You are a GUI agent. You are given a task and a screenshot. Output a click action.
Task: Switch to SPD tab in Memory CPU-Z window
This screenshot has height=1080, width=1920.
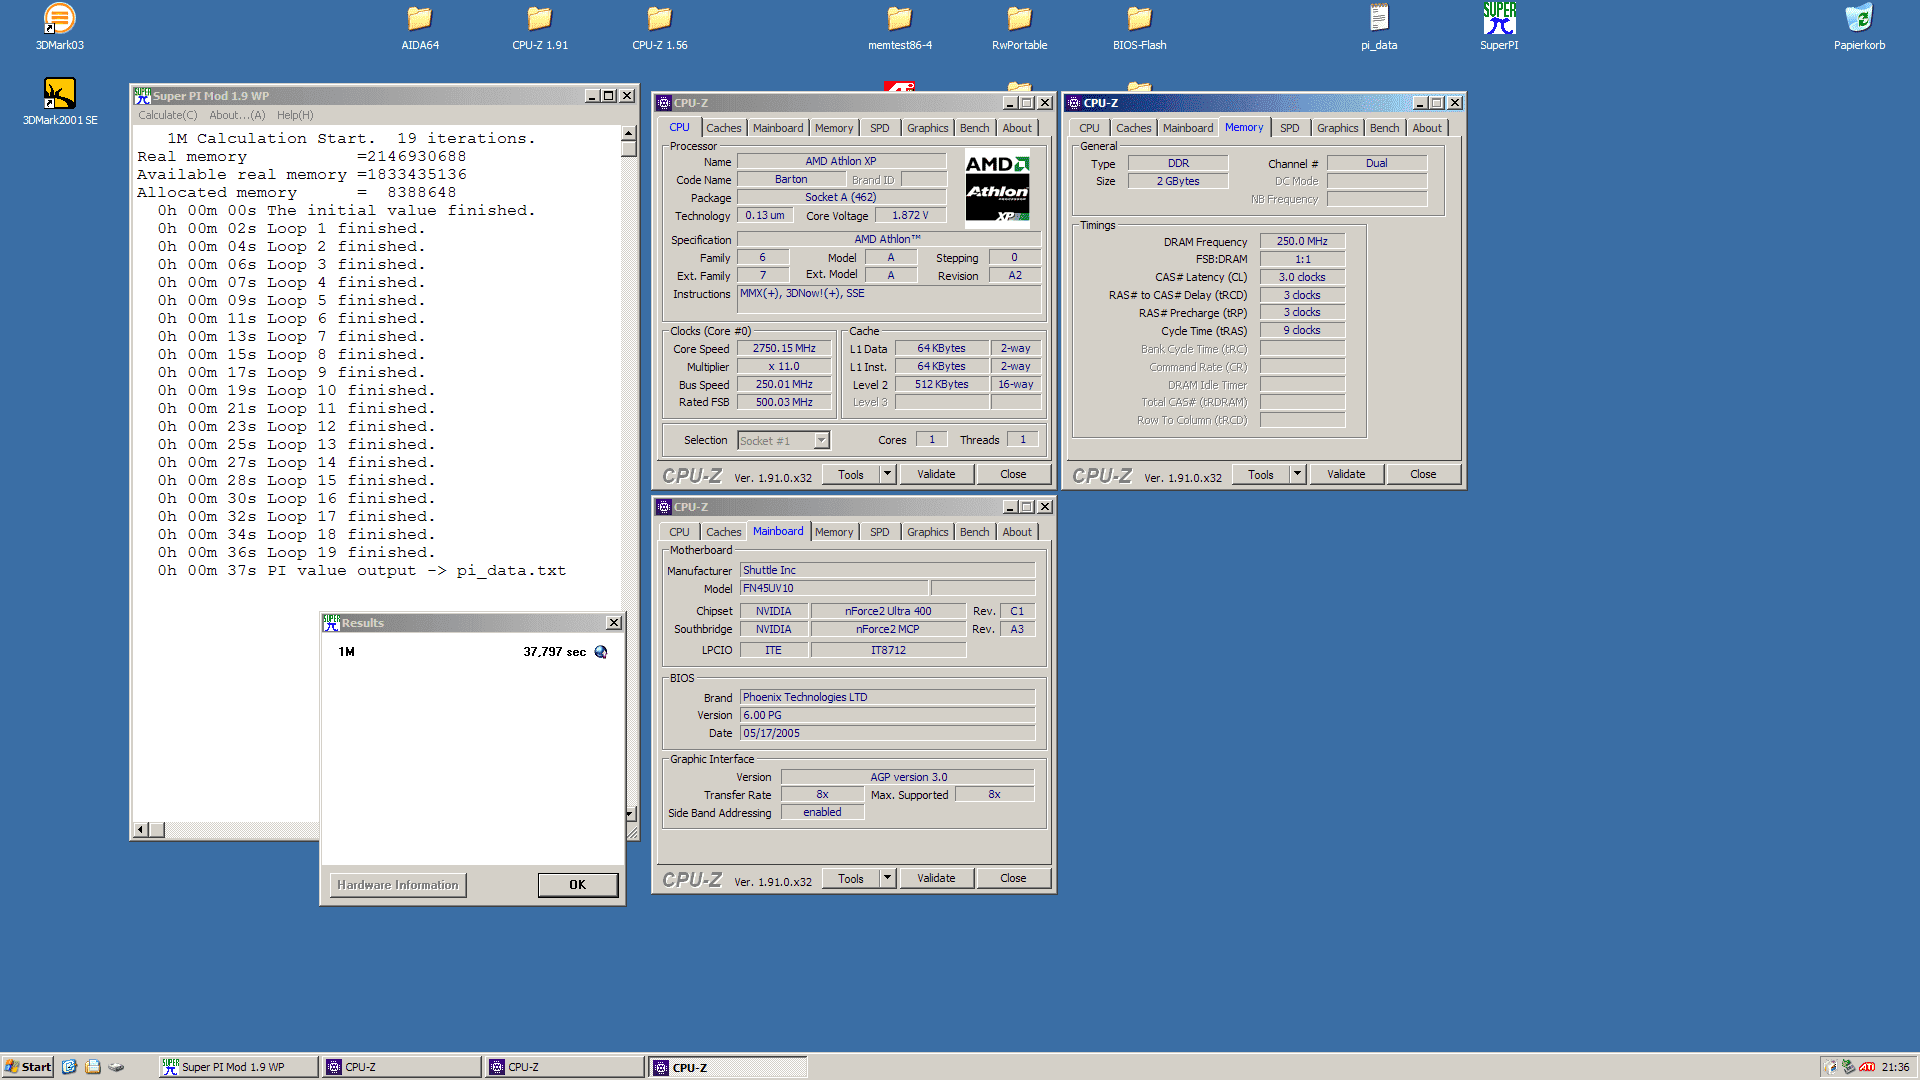pyautogui.click(x=1289, y=128)
